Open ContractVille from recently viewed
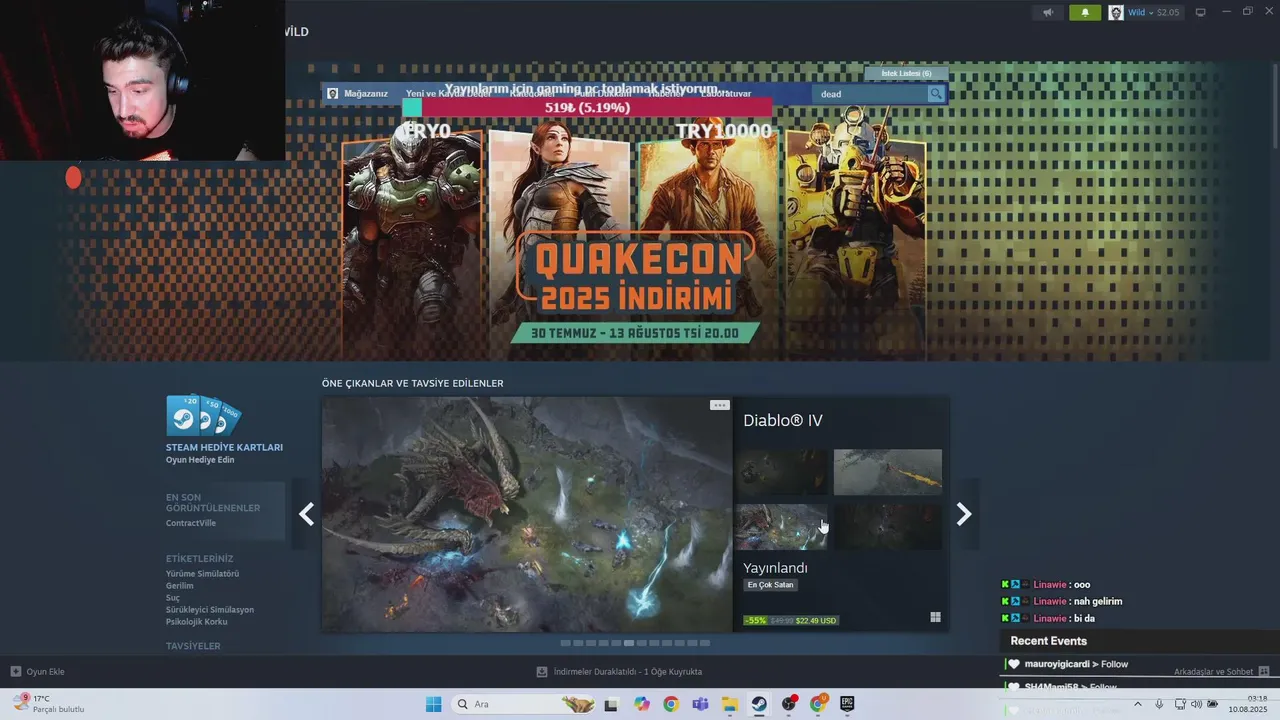 click(191, 523)
